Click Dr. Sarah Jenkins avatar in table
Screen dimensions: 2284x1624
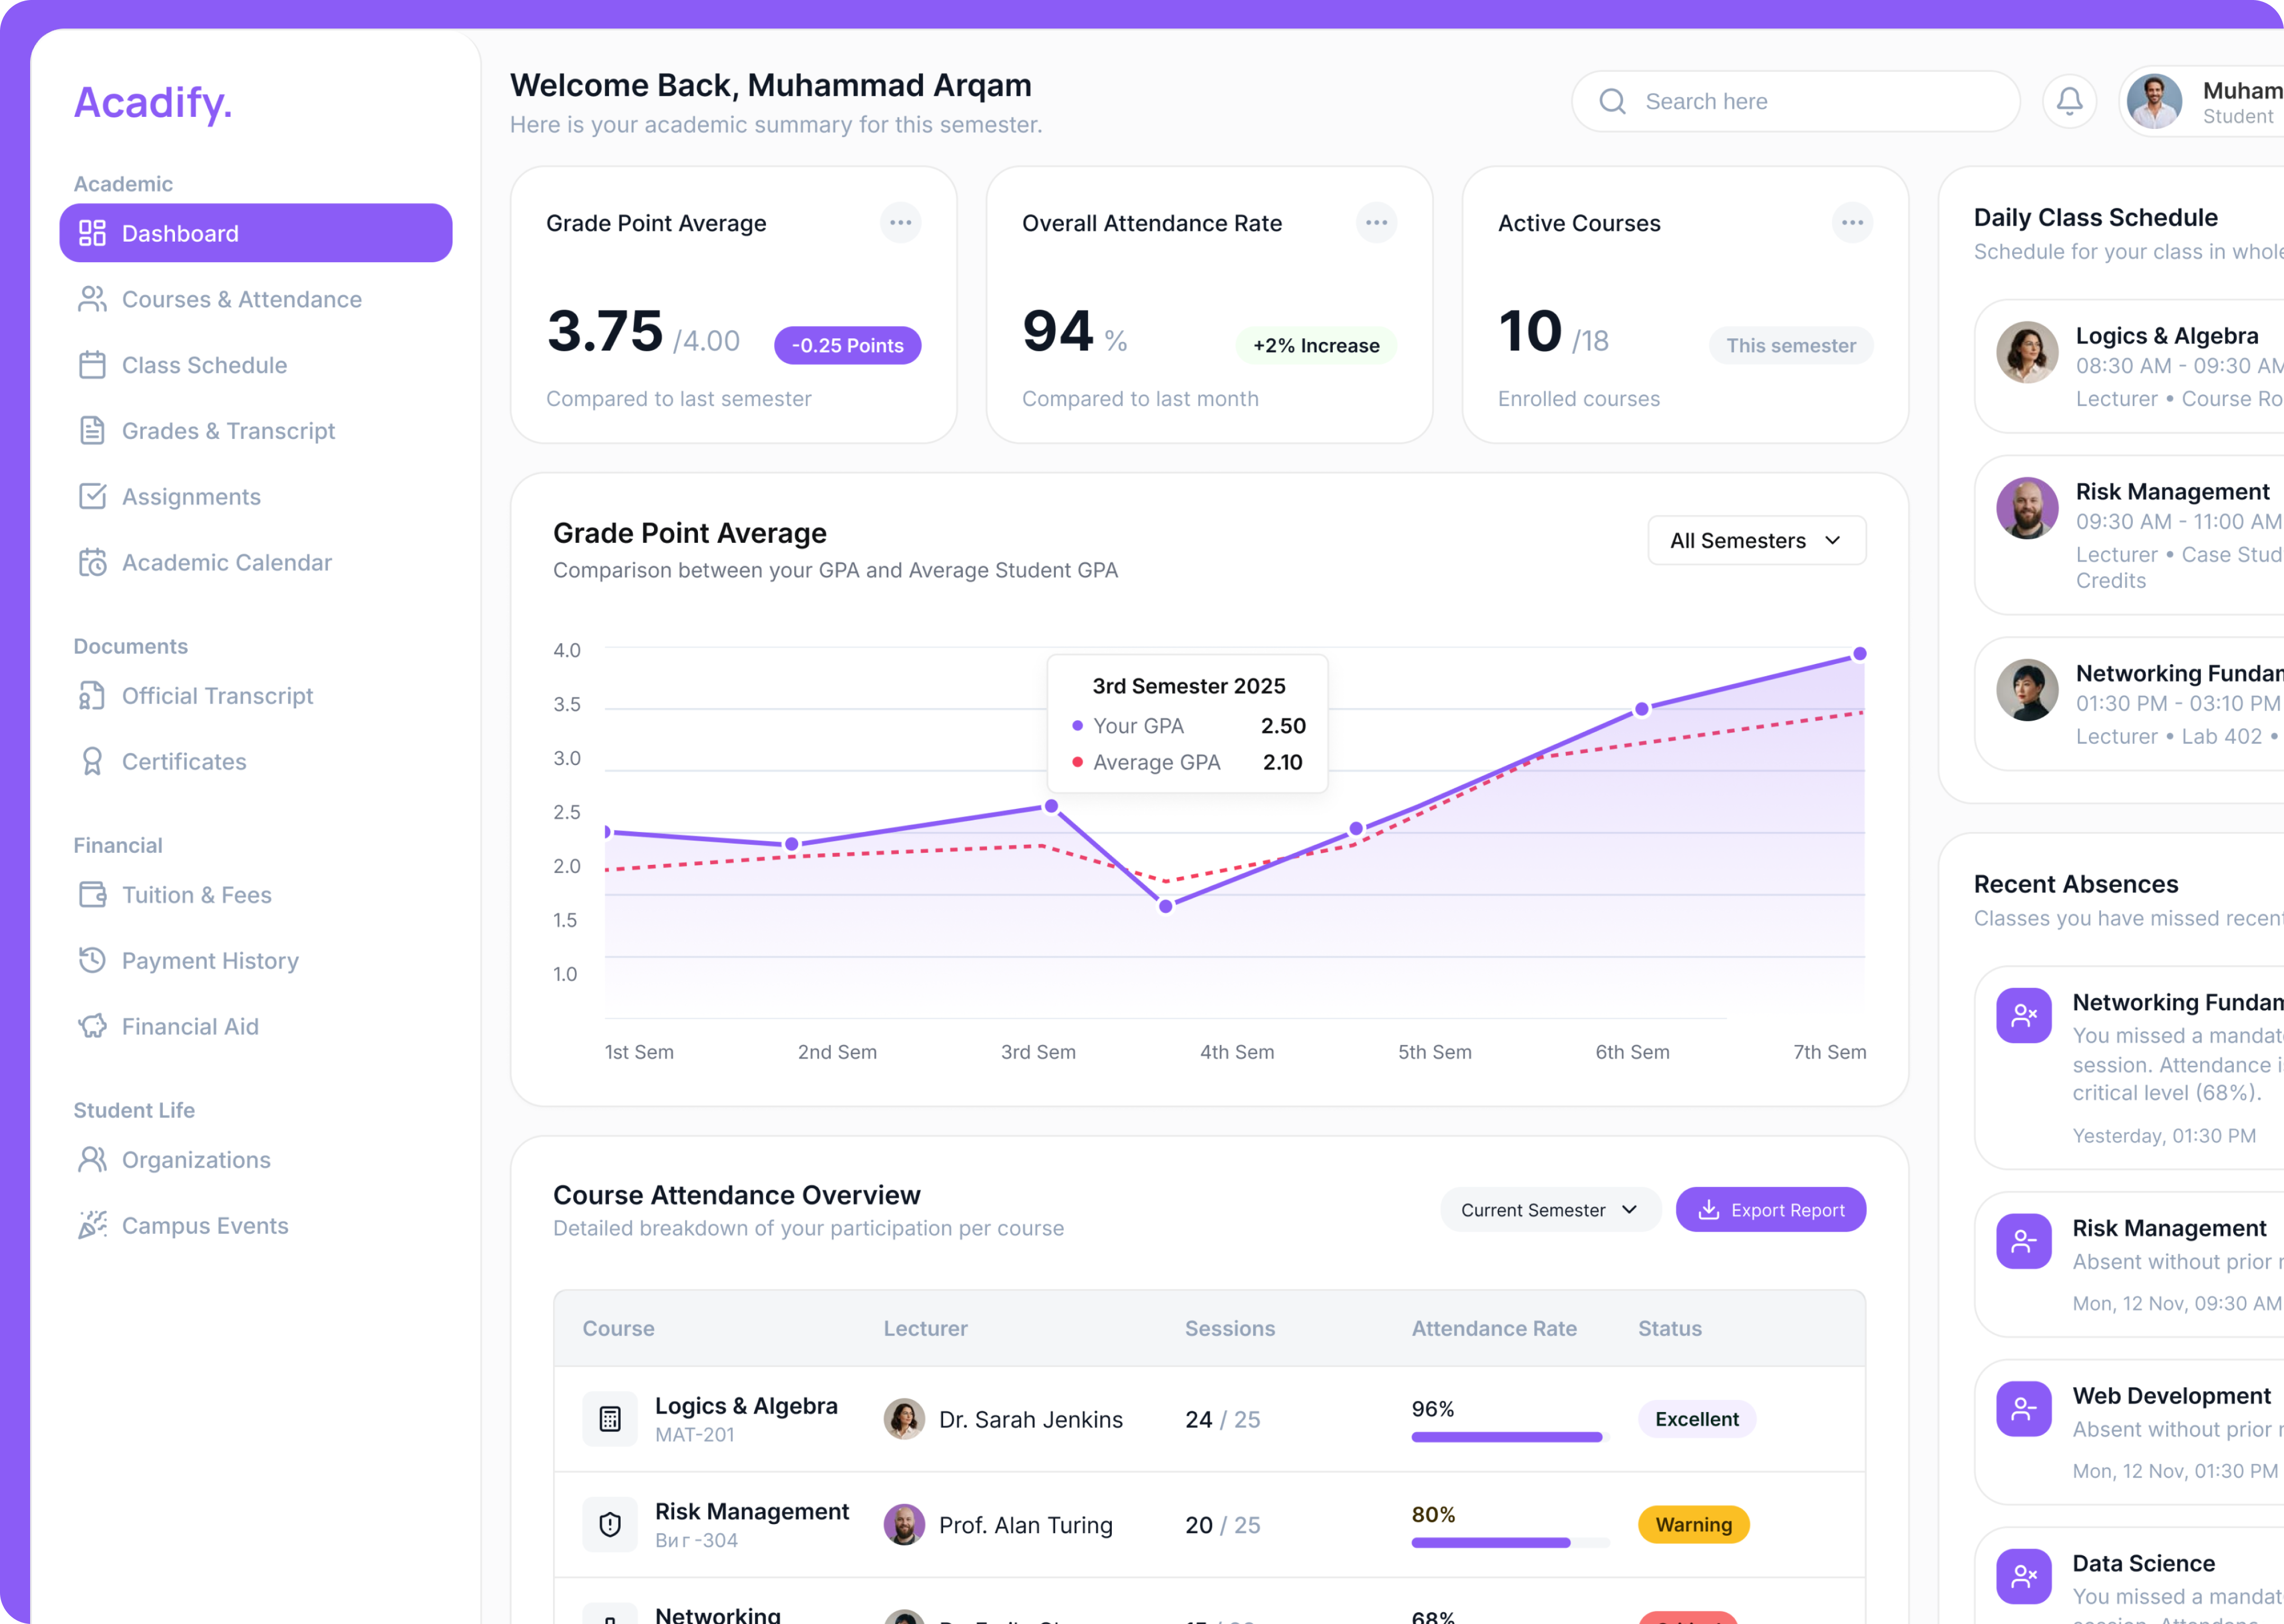click(904, 1419)
